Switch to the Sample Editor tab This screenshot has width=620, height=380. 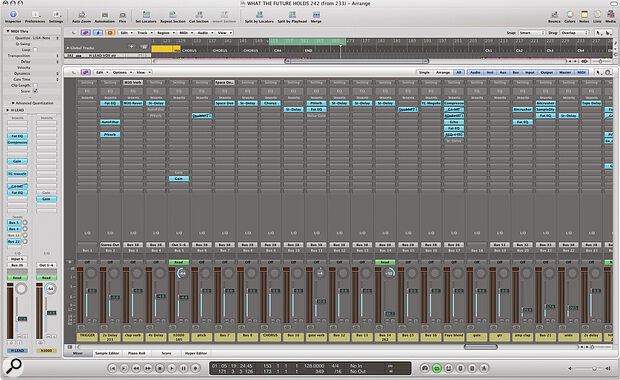click(107, 353)
